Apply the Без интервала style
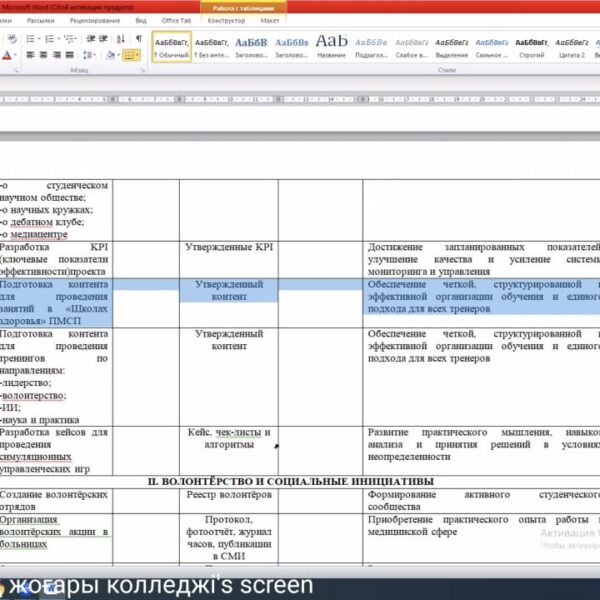This screenshot has height=600, width=600. [211, 47]
